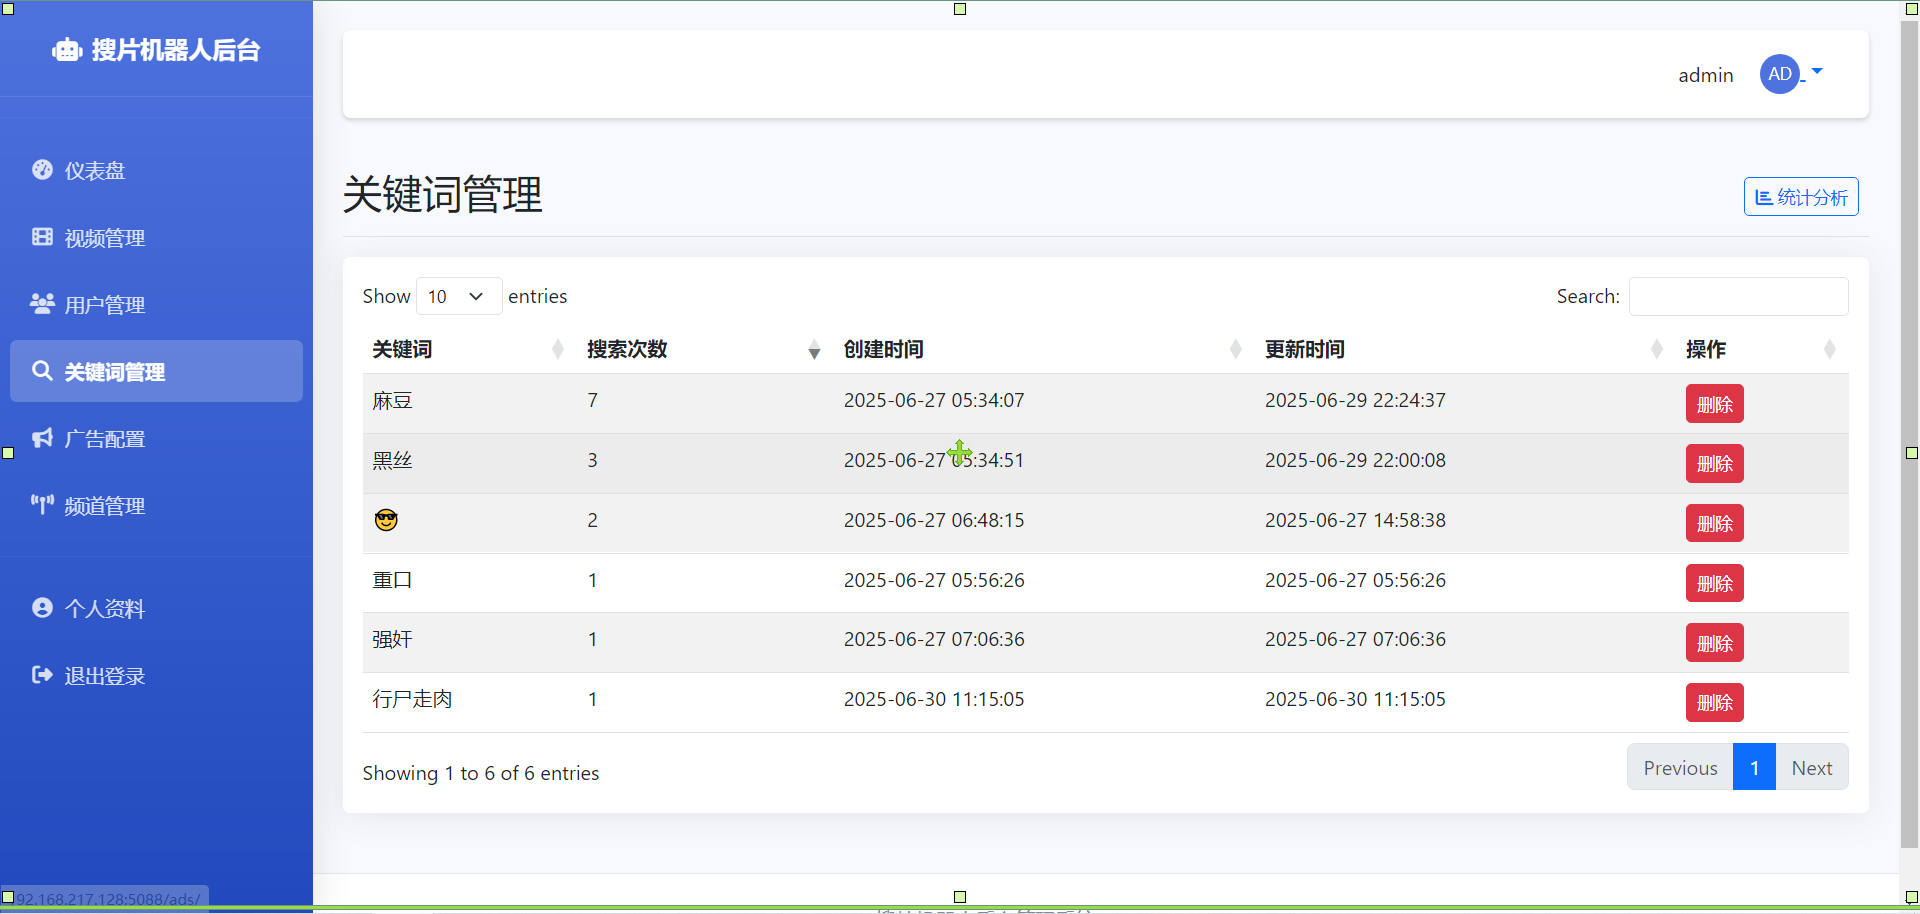Viewport: 1920px width, 914px height.
Task: Click the AD avatar to open user menu
Action: [x=1779, y=74]
